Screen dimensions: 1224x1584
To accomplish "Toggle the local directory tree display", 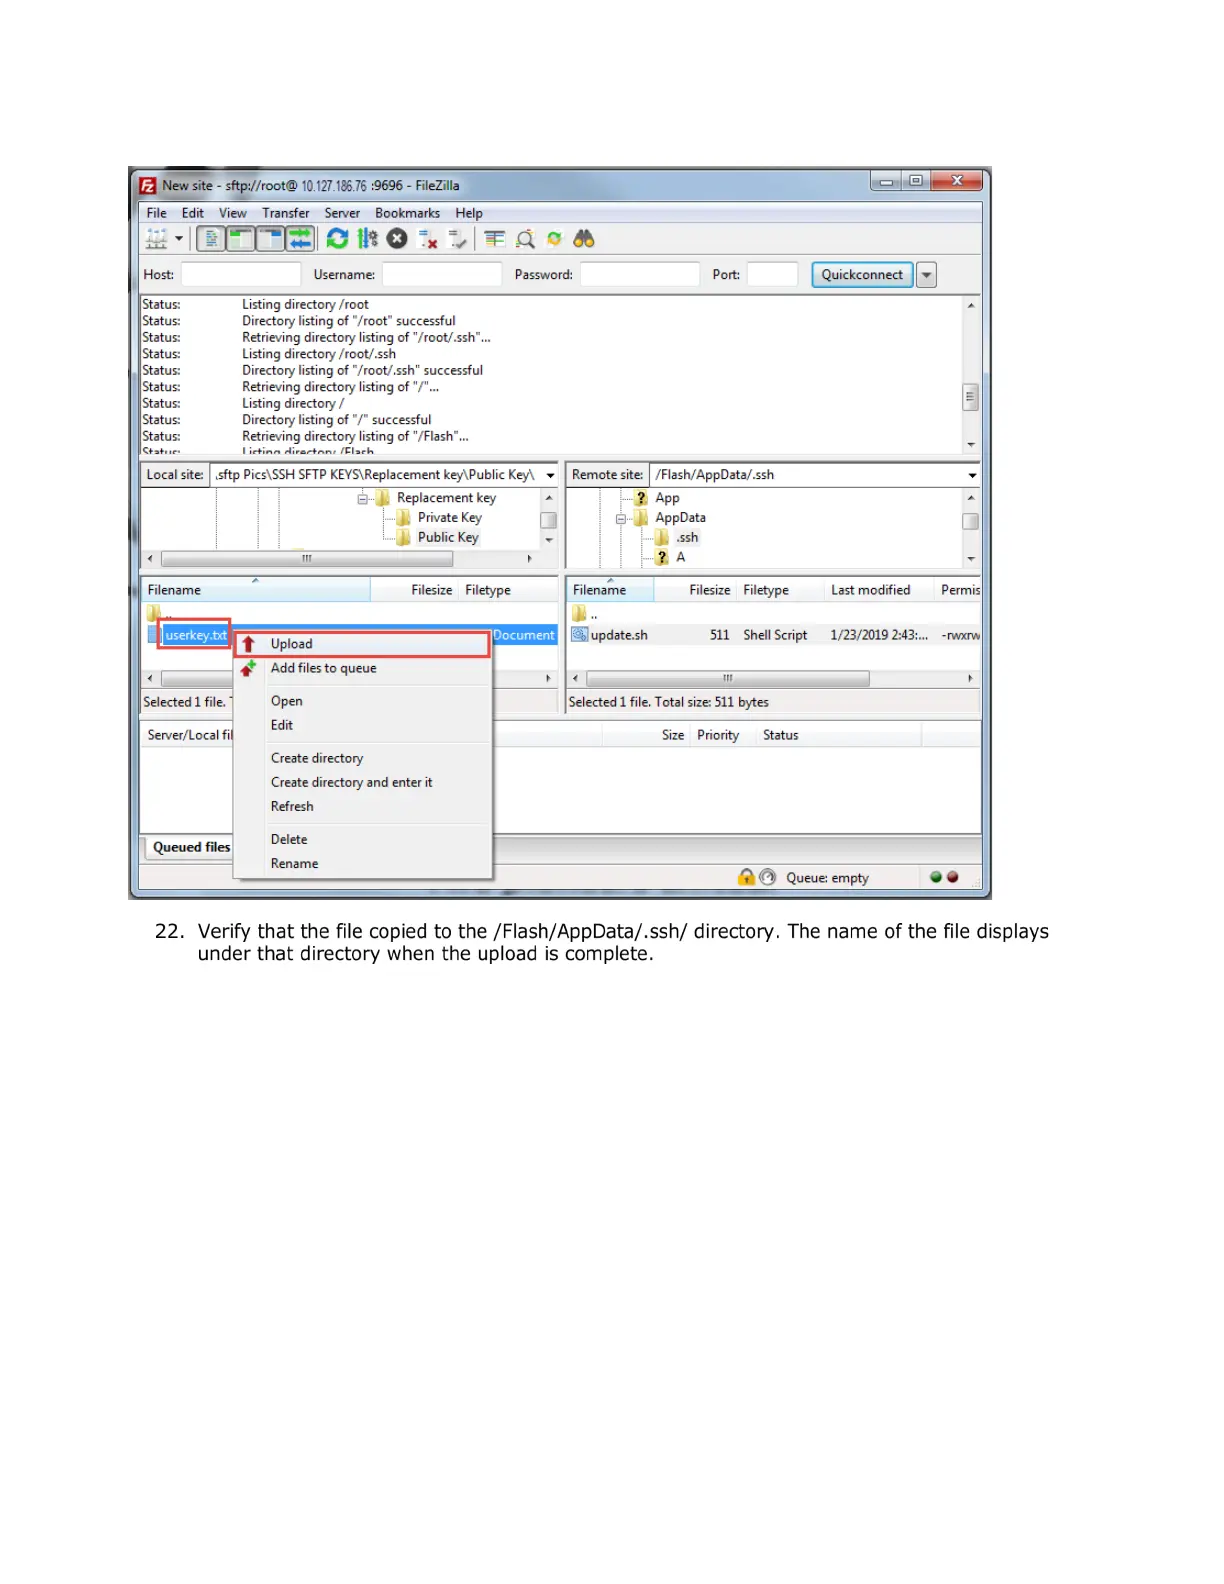I will 240,239.
